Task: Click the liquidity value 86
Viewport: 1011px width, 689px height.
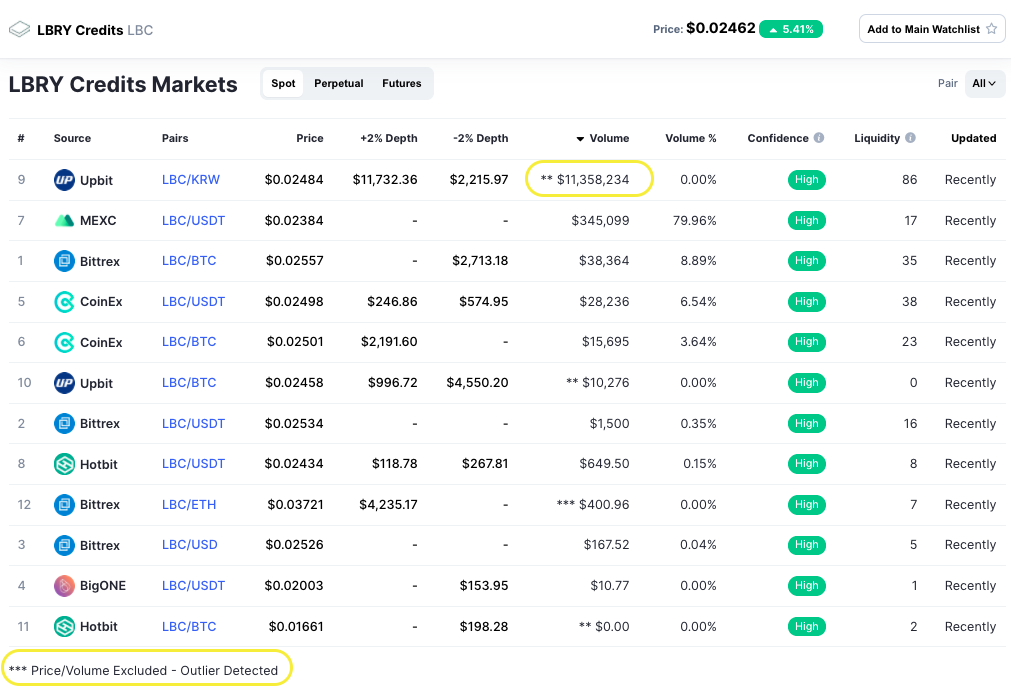Action: click(x=910, y=180)
